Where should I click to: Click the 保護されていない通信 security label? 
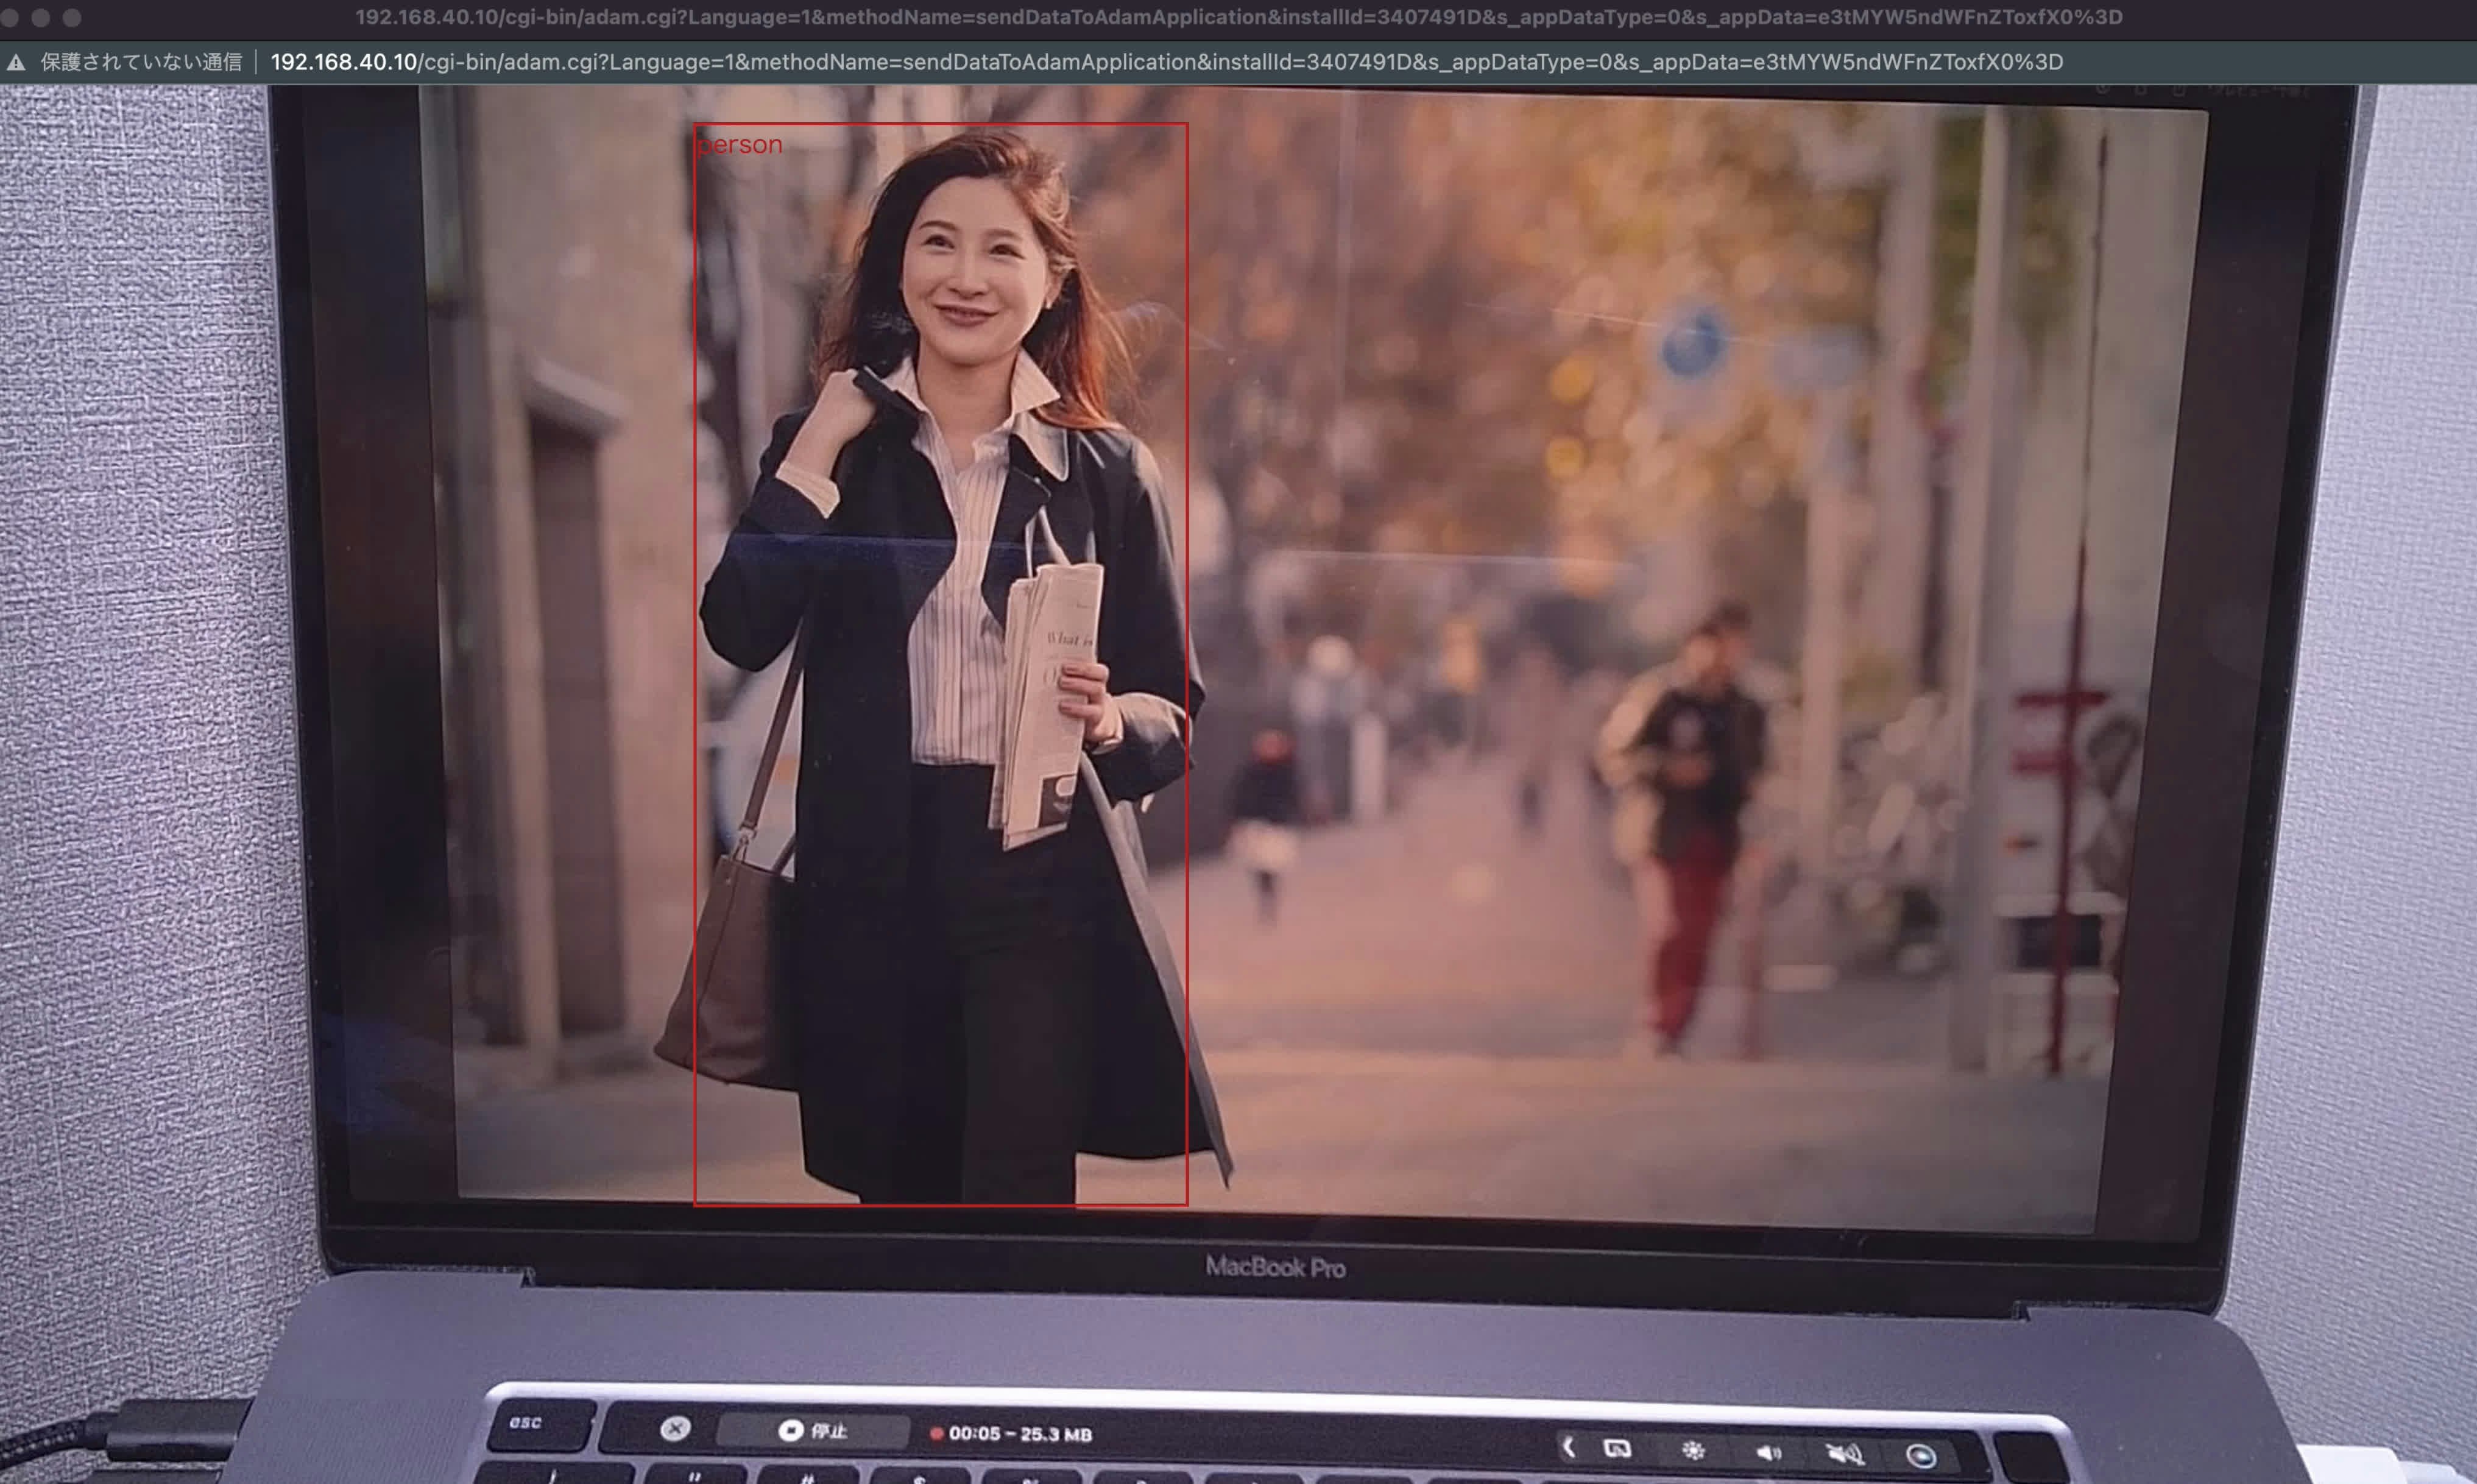[x=141, y=62]
